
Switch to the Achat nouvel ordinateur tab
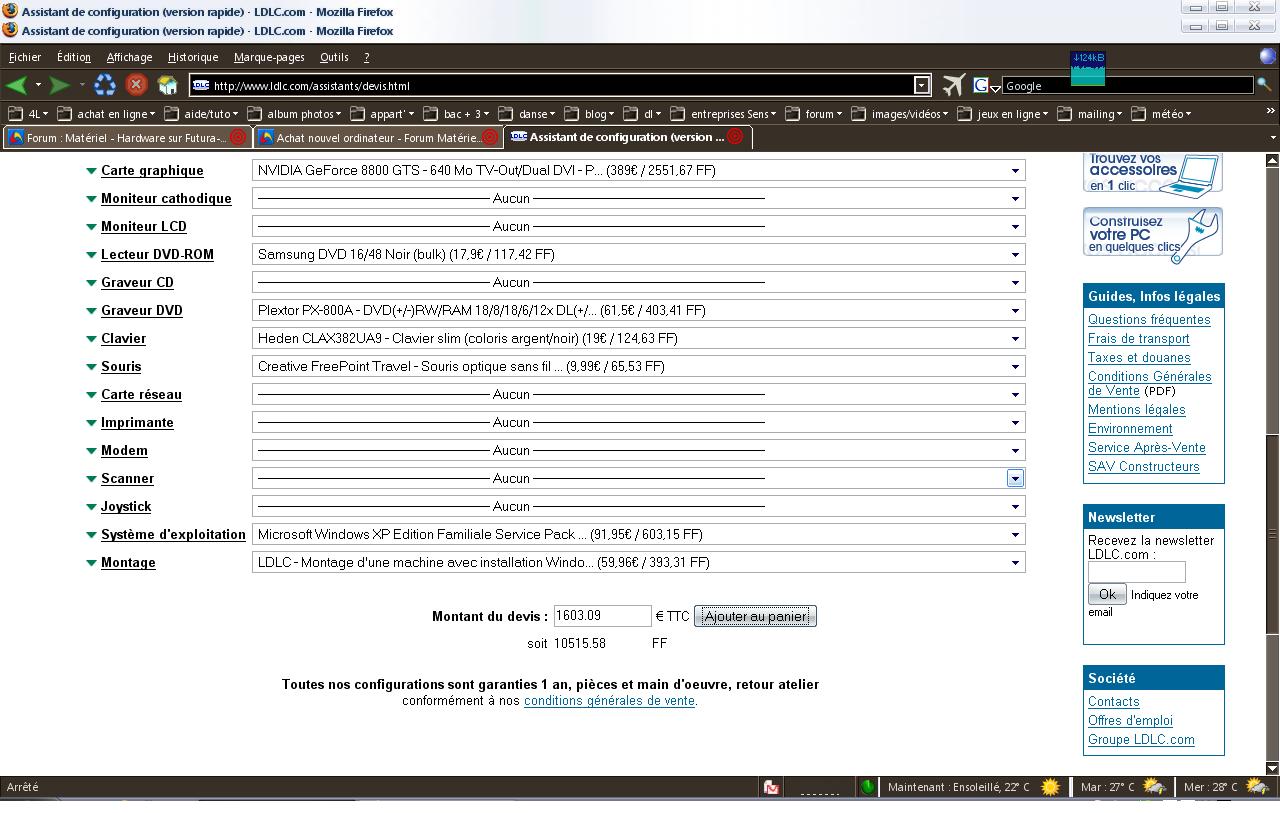(377, 137)
